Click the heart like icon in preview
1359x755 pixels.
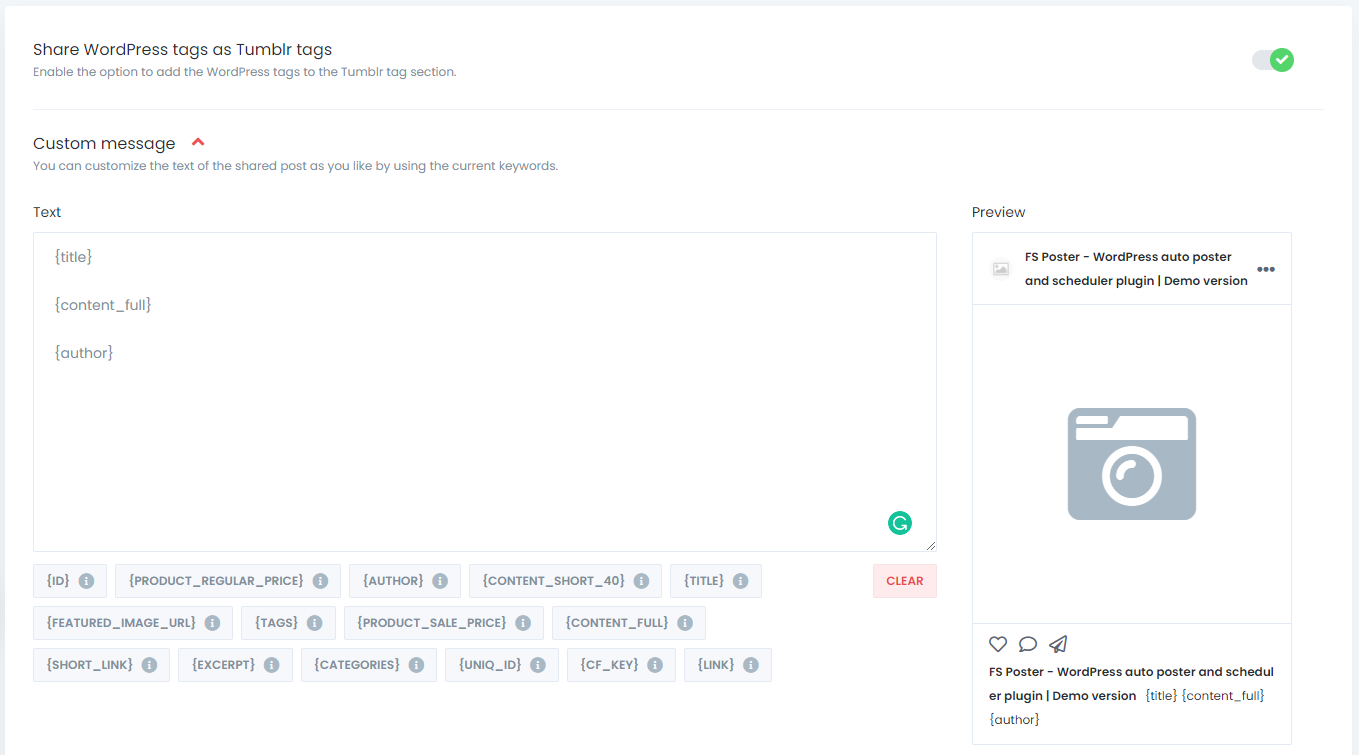click(998, 644)
